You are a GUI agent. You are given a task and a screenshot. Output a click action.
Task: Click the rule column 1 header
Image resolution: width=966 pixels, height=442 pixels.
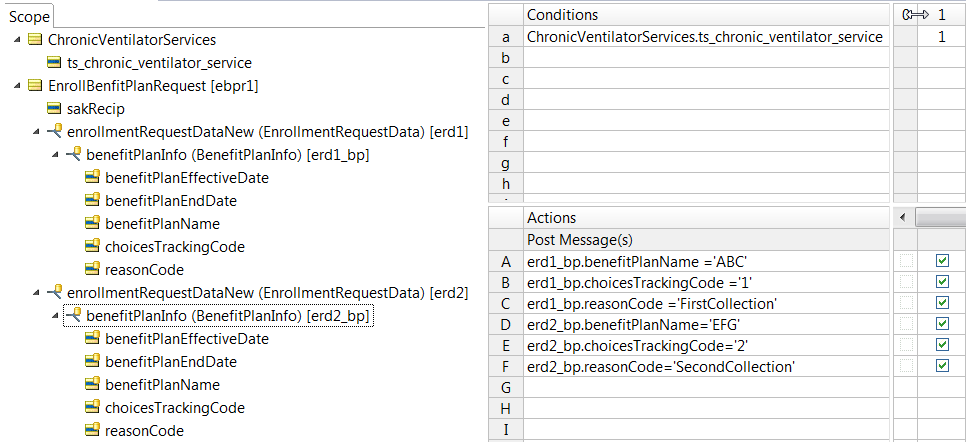pyautogui.click(x=941, y=15)
